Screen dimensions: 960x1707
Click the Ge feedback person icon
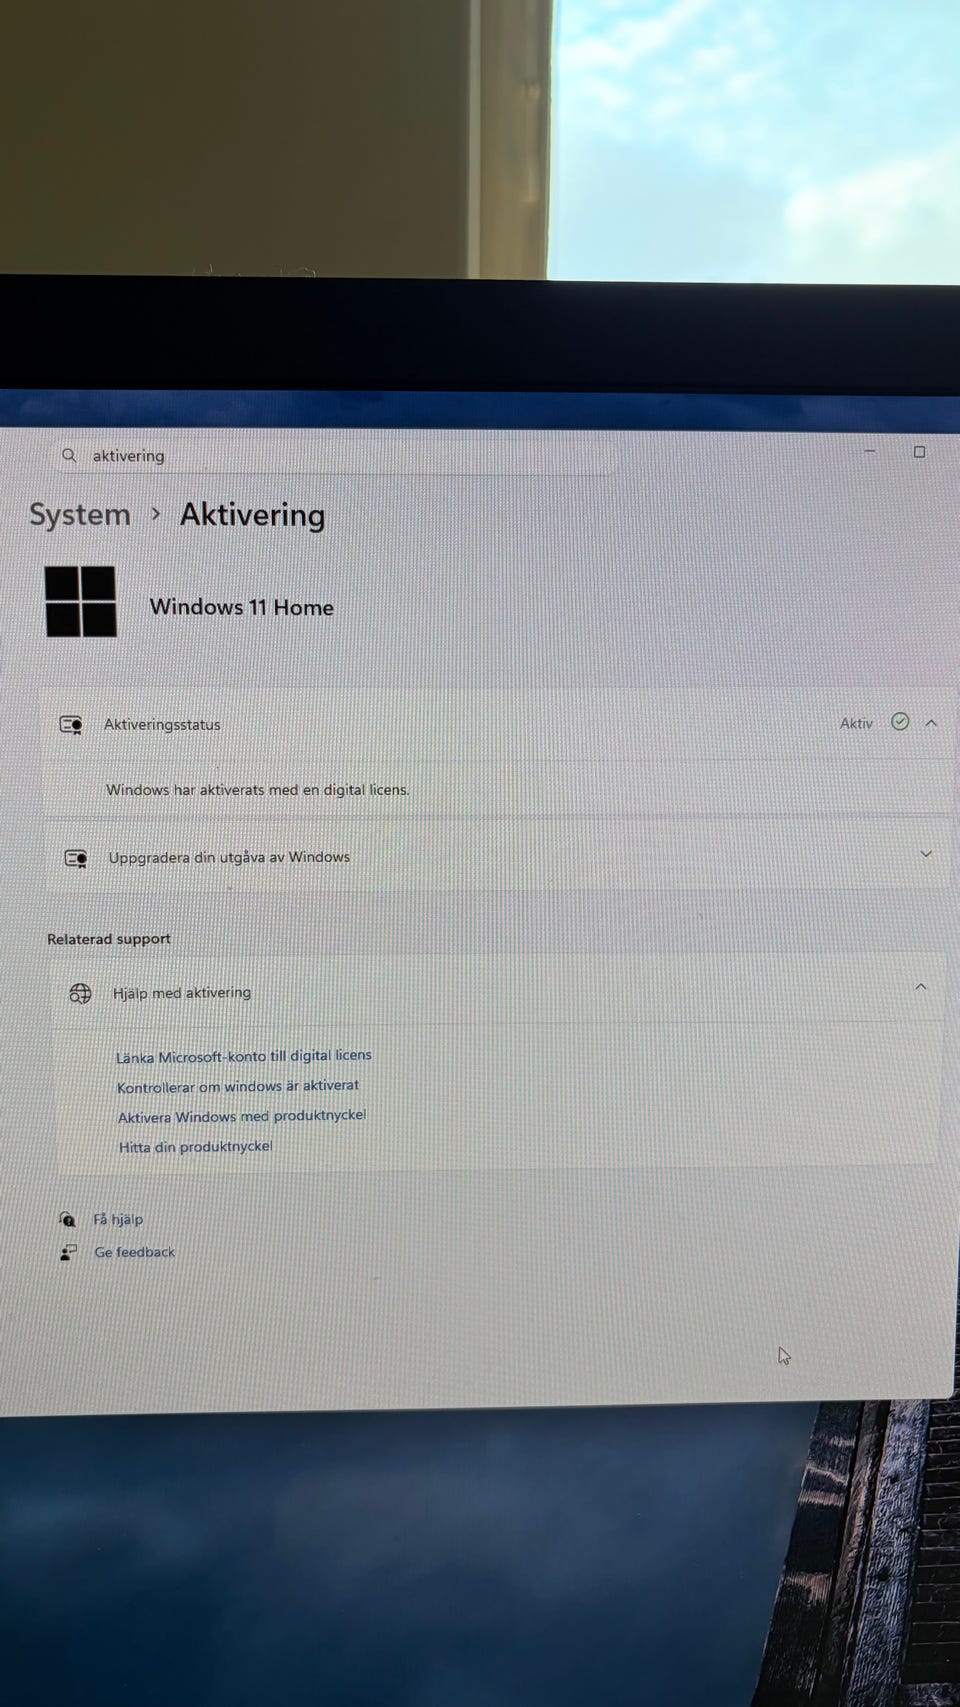(x=68, y=1252)
